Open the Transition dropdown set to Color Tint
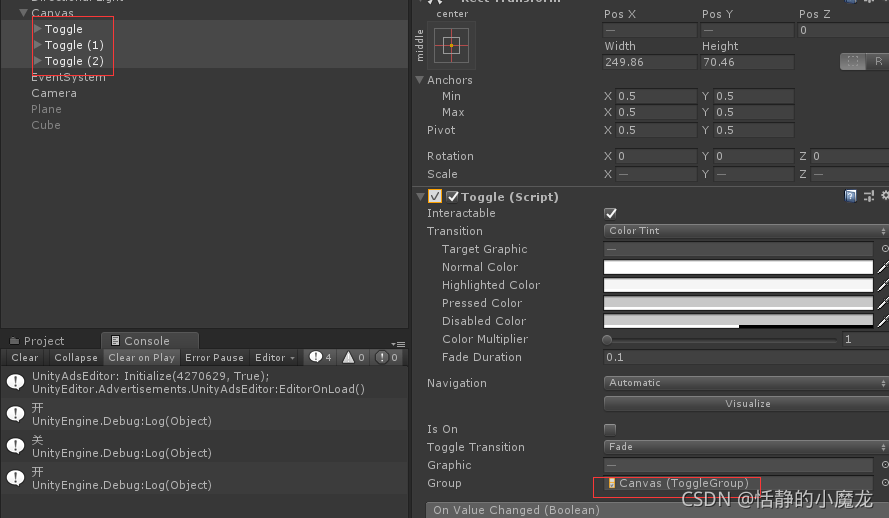889x518 pixels. click(x=745, y=231)
